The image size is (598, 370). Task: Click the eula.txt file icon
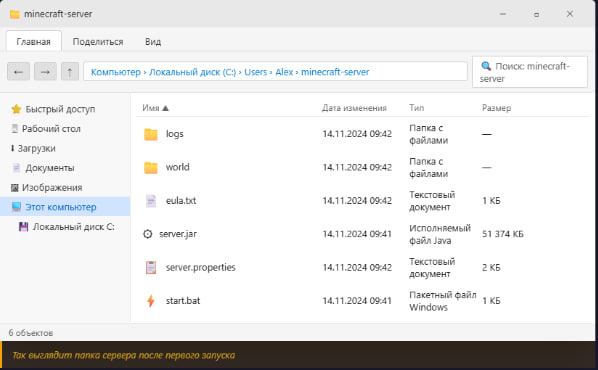151,201
